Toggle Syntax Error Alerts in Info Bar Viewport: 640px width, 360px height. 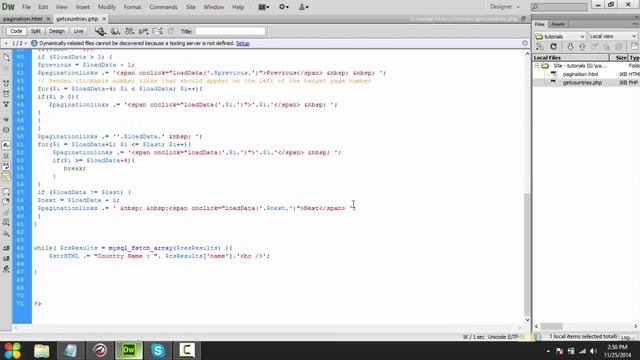[x=6, y=177]
